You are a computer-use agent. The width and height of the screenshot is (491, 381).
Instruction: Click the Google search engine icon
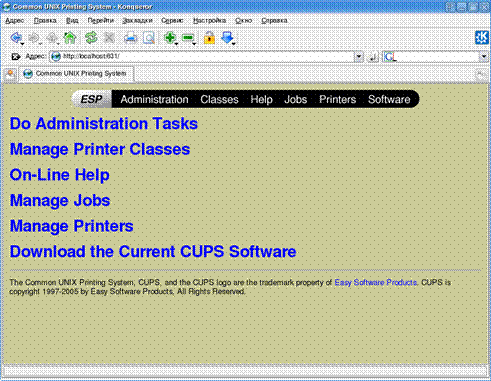(x=390, y=57)
